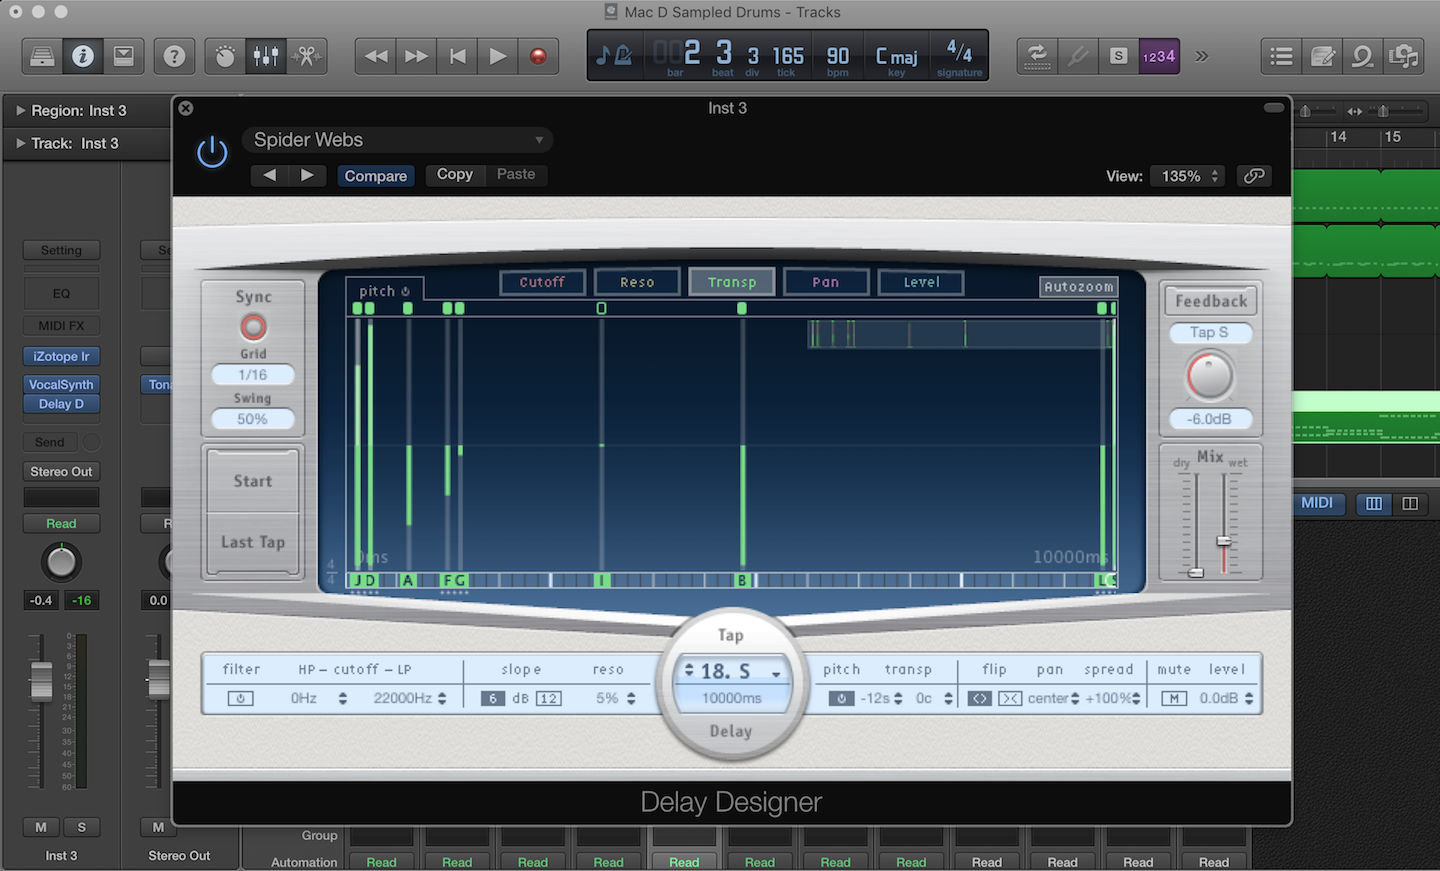Toggle the tap mute M button
The width and height of the screenshot is (1440, 871).
tap(1174, 698)
